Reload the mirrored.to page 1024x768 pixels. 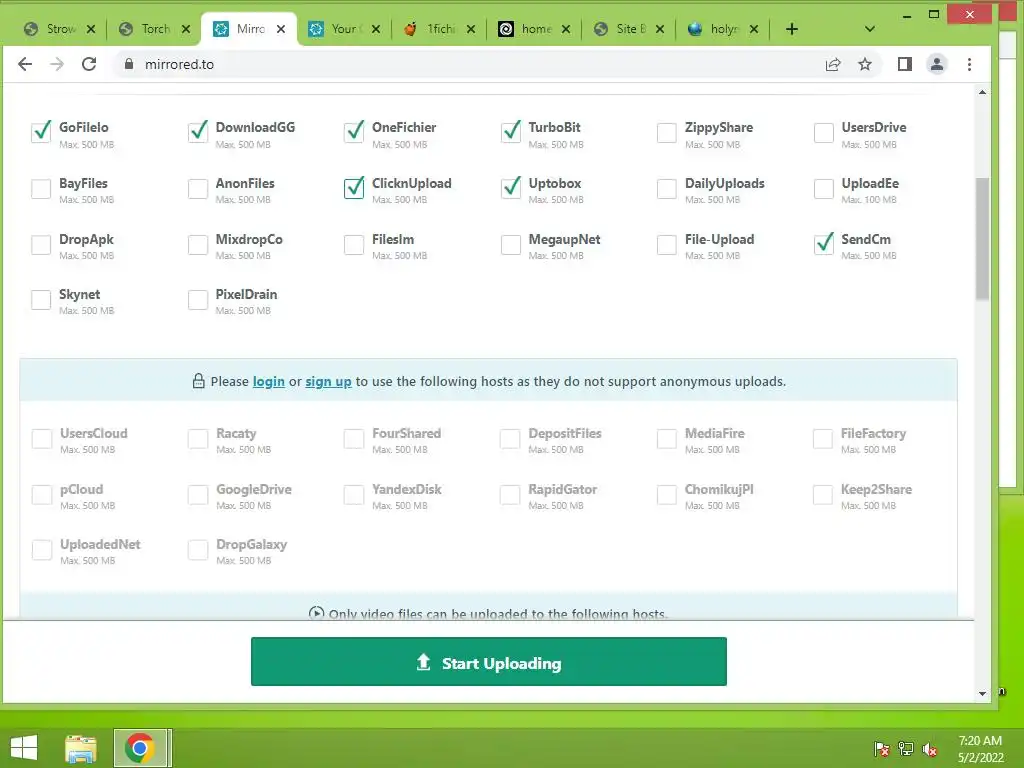click(89, 64)
